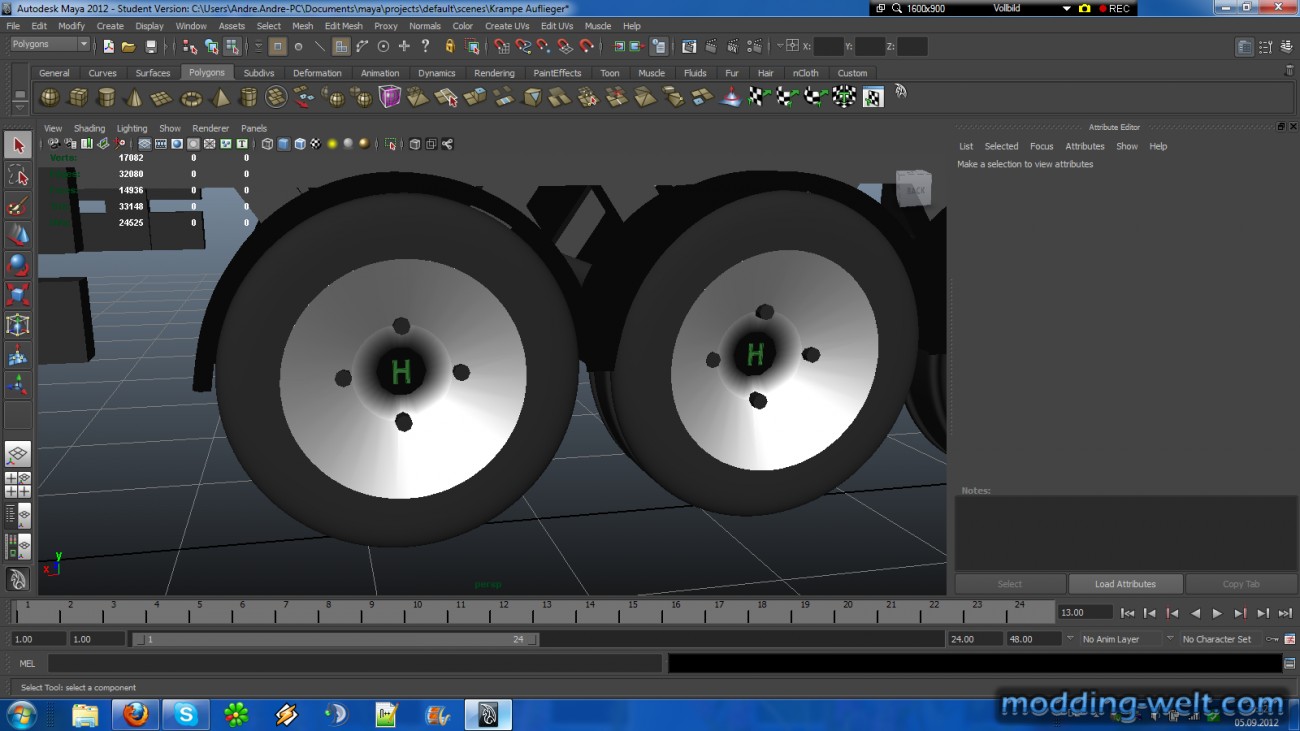Click the purple cube shelf icon
The width and height of the screenshot is (1300, 731).
click(389, 97)
